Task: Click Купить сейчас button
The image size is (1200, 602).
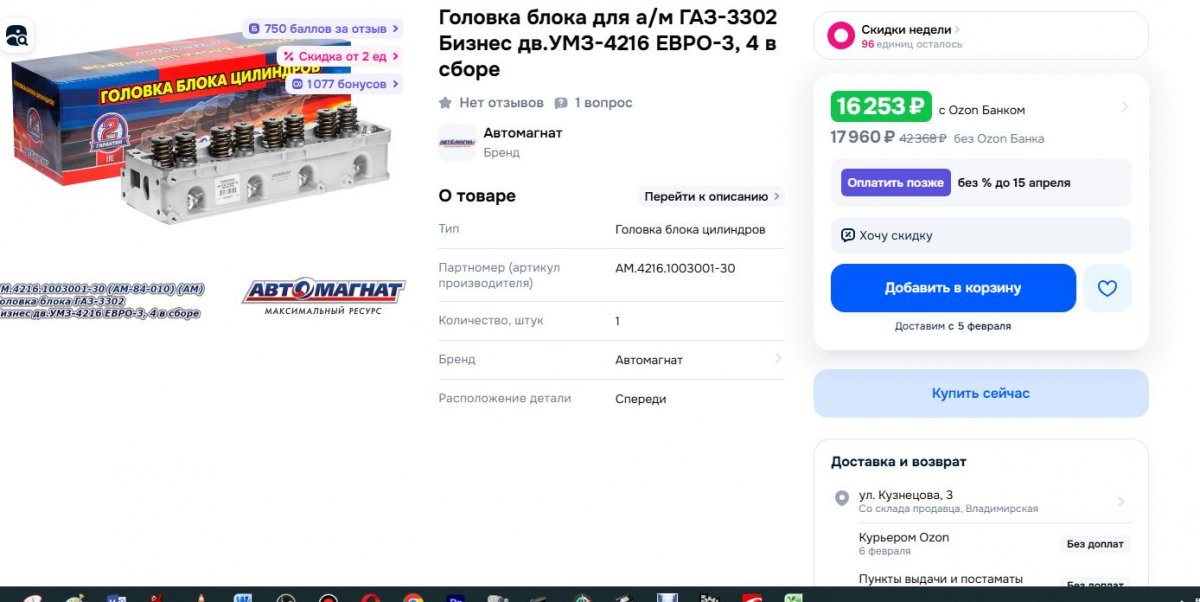Action: tap(980, 393)
